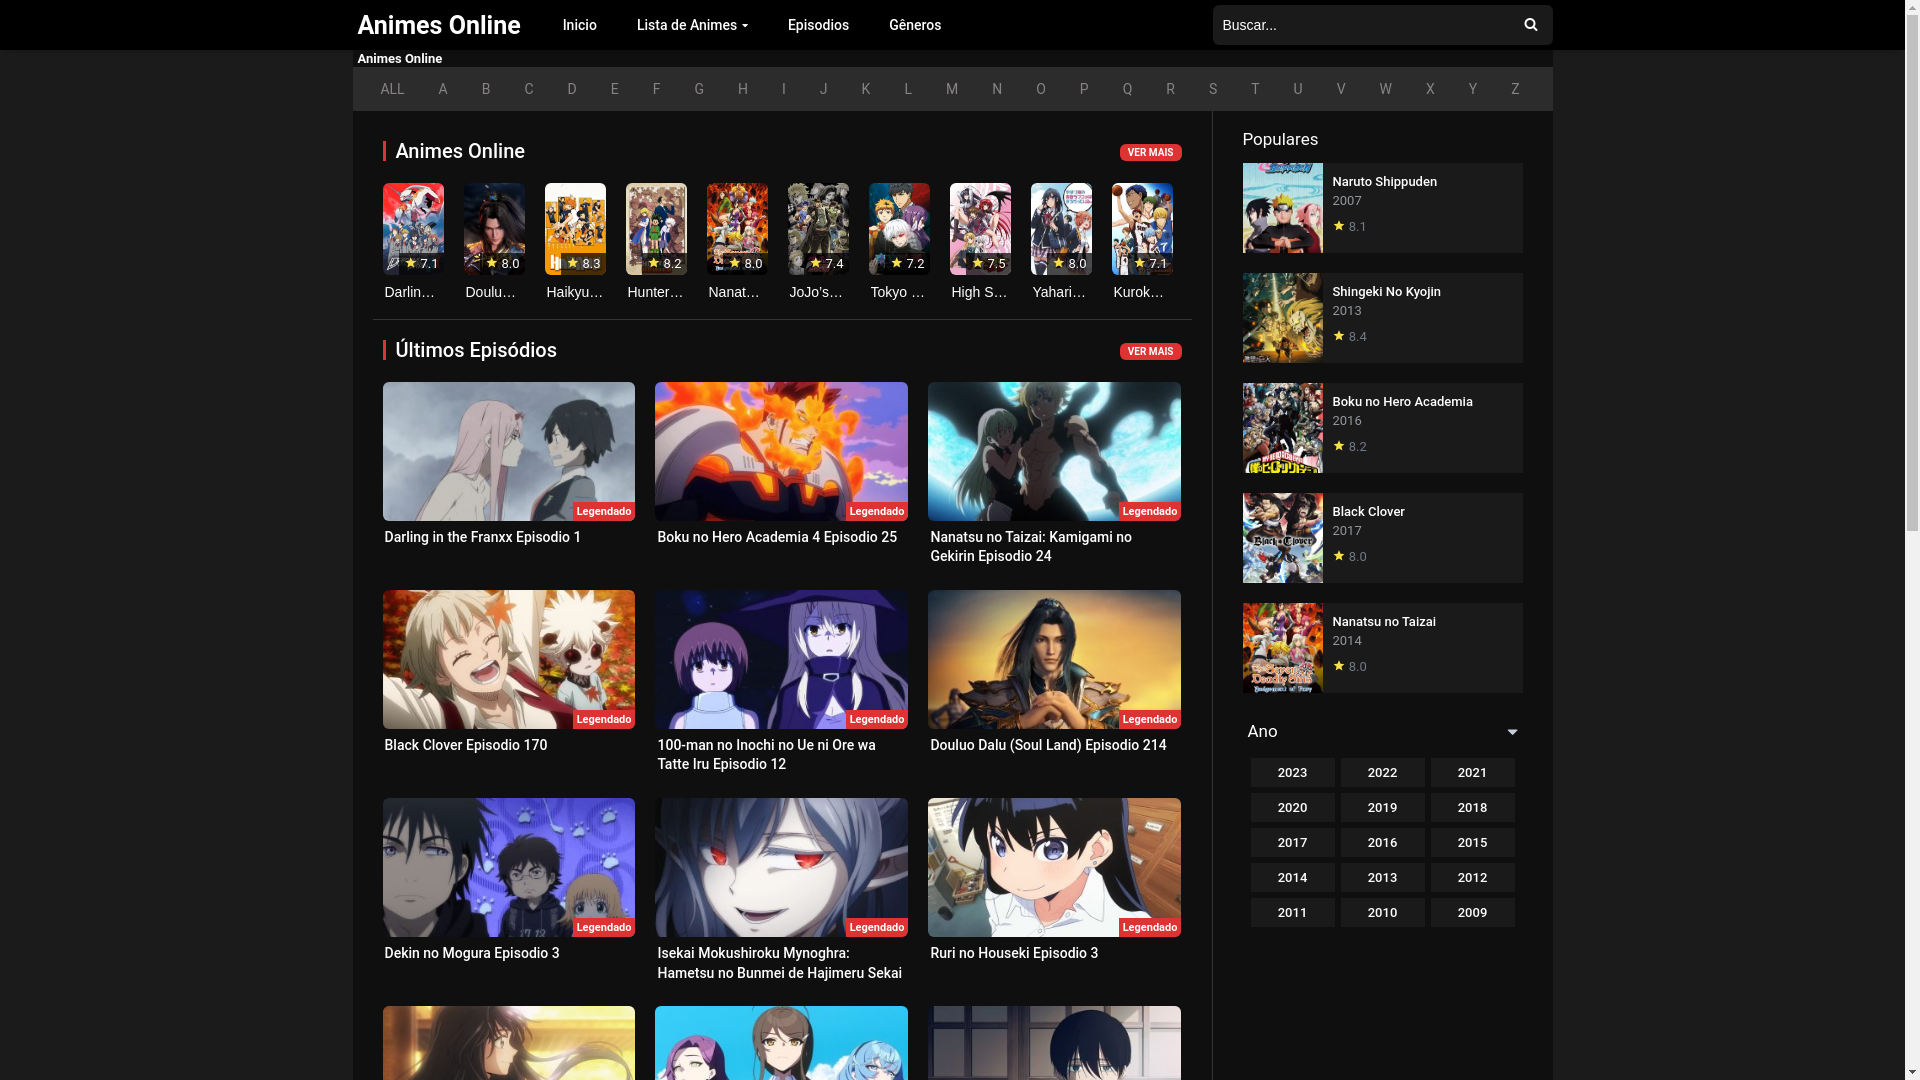Image resolution: width=1920 pixels, height=1080 pixels.
Task: Focus the Buscar search field
Action: (x=1361, y=25)
